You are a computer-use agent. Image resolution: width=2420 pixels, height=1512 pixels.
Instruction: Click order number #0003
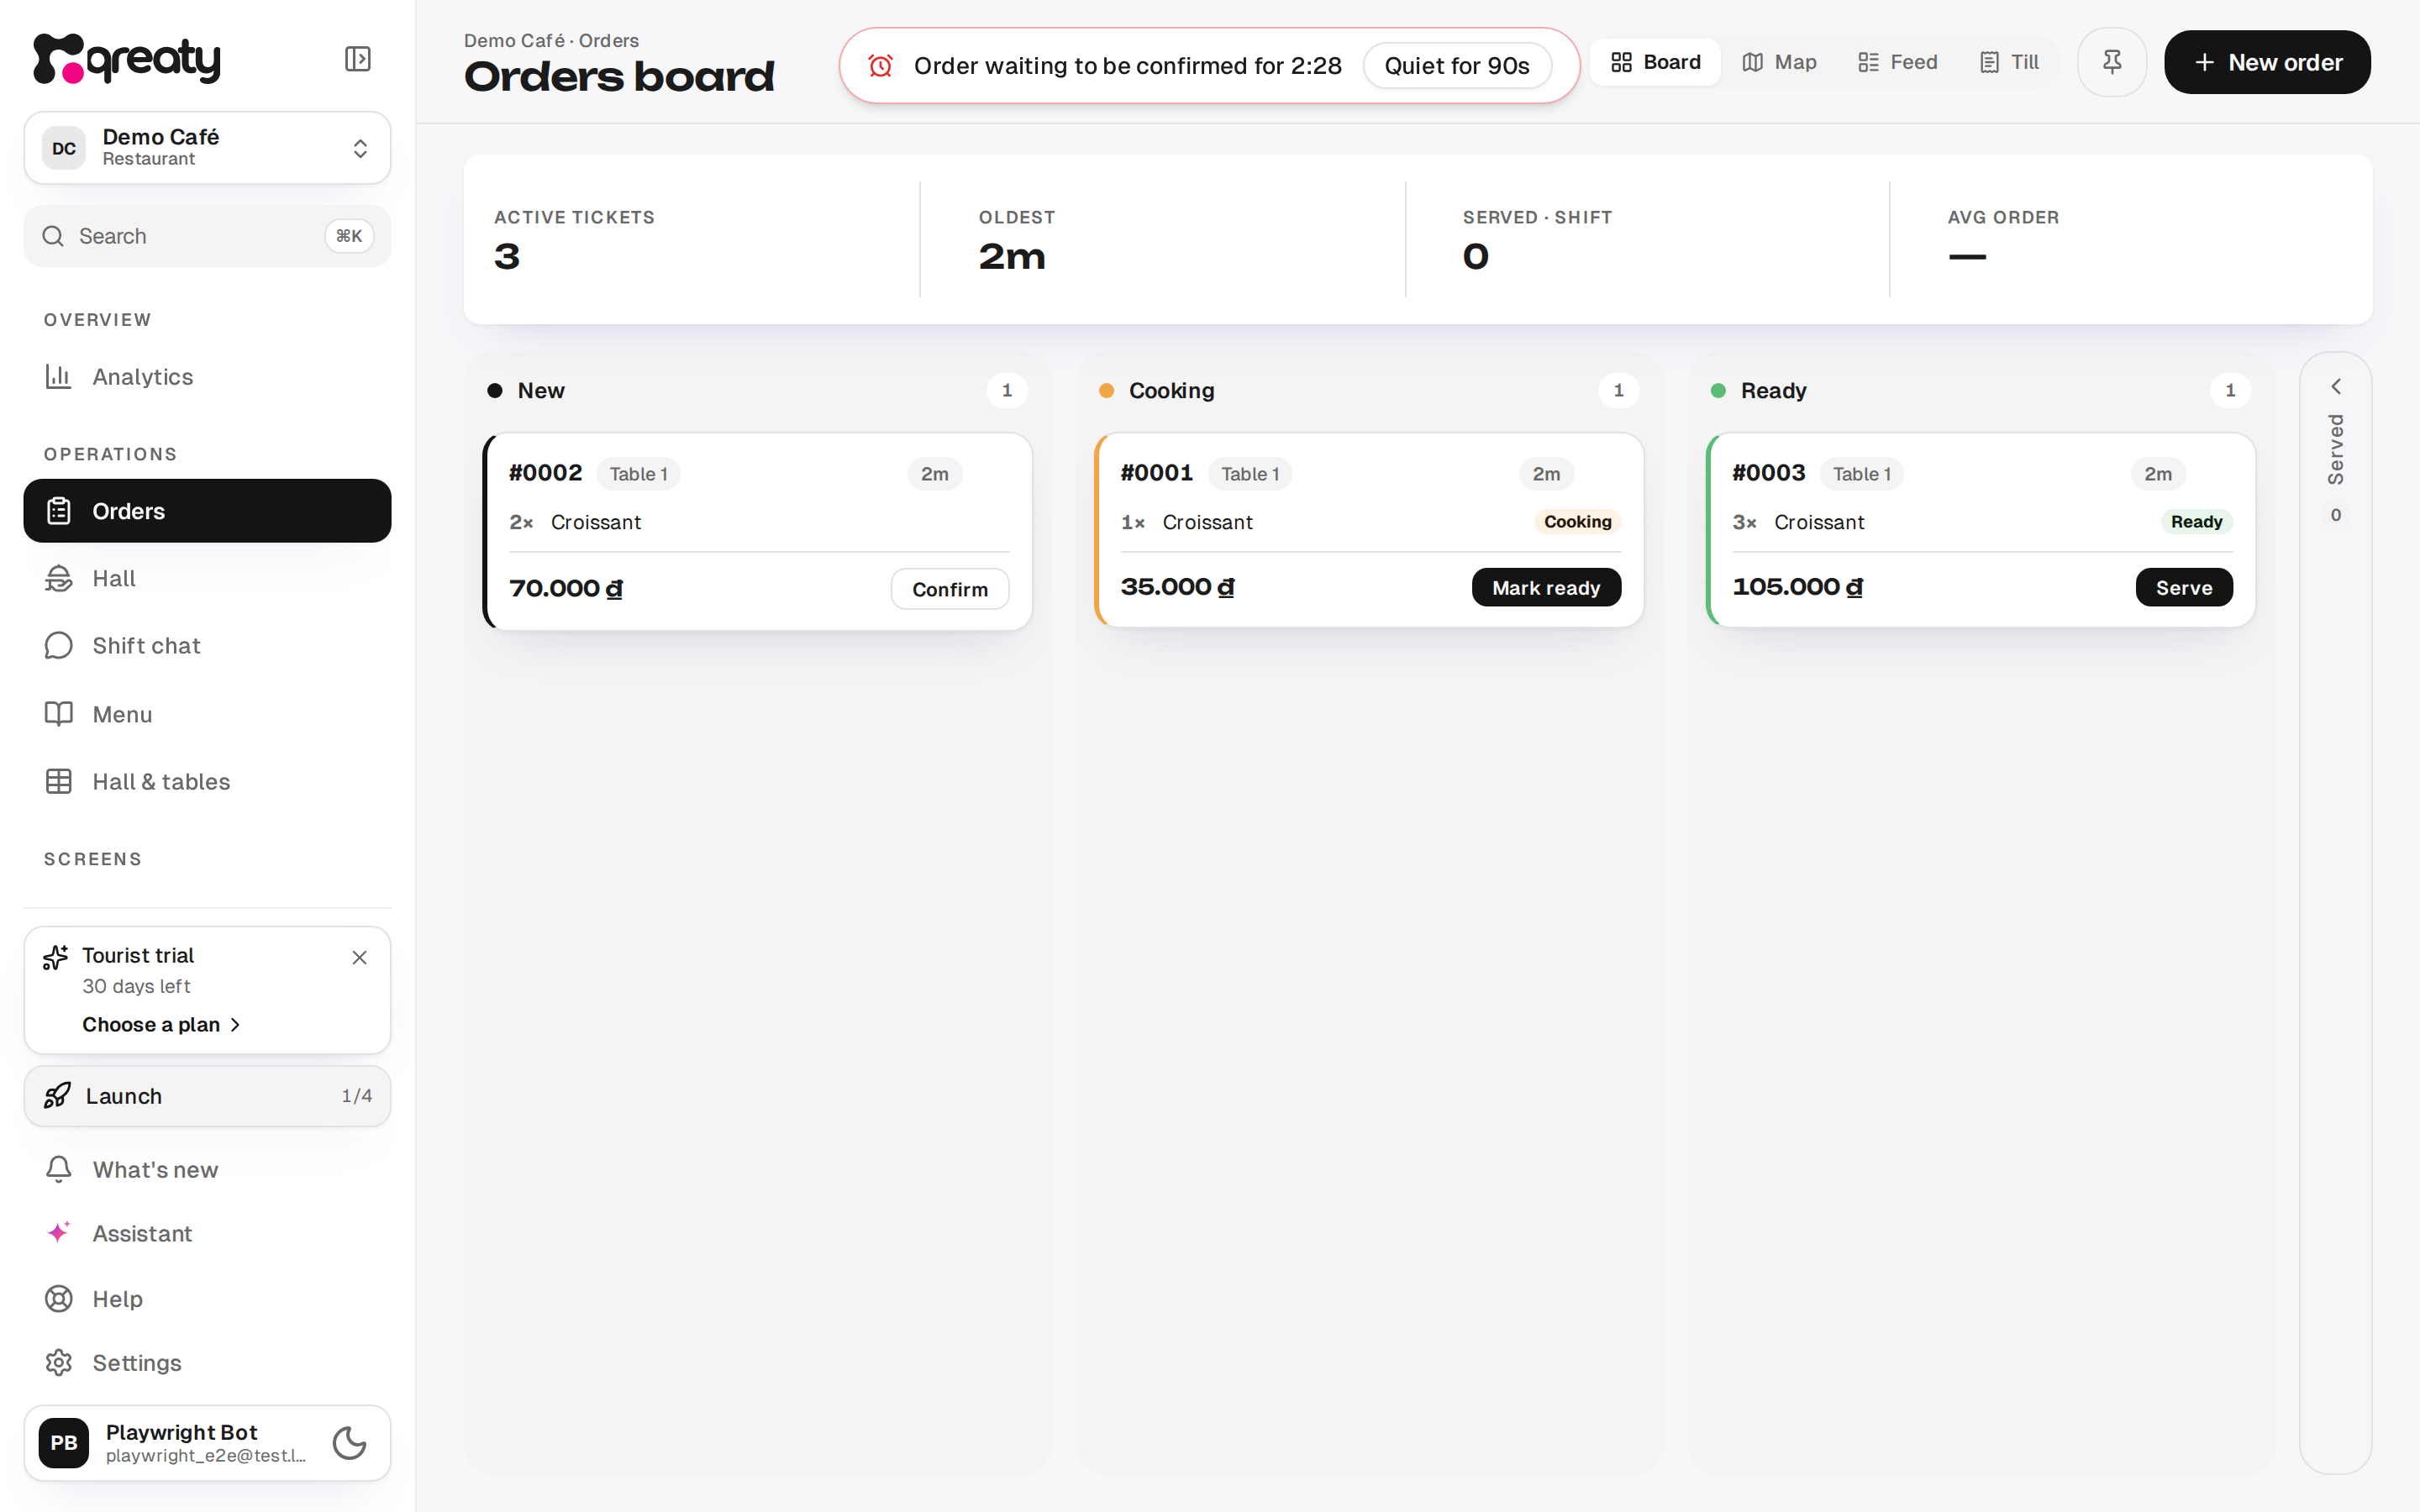1768,472
